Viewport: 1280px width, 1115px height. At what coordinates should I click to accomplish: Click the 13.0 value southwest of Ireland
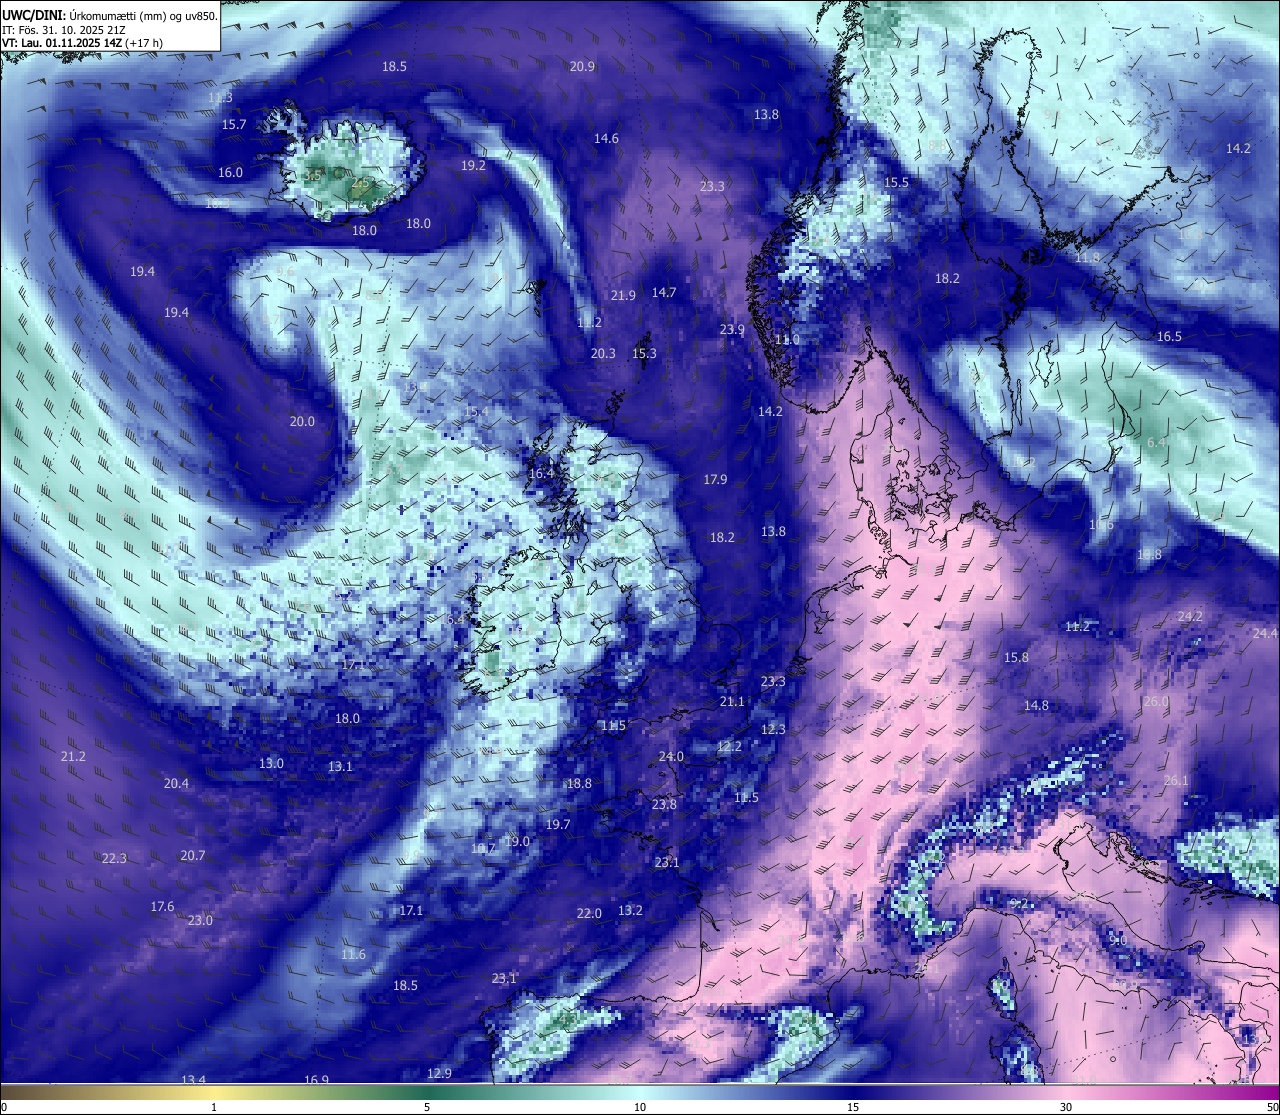point(271,764)
